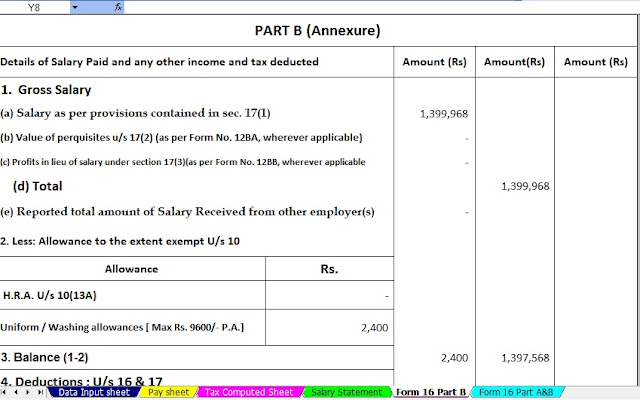Select the Balance (1-2) amount 1,397,568
Viewport: 640px width, 400px height.
click(525, 358)
